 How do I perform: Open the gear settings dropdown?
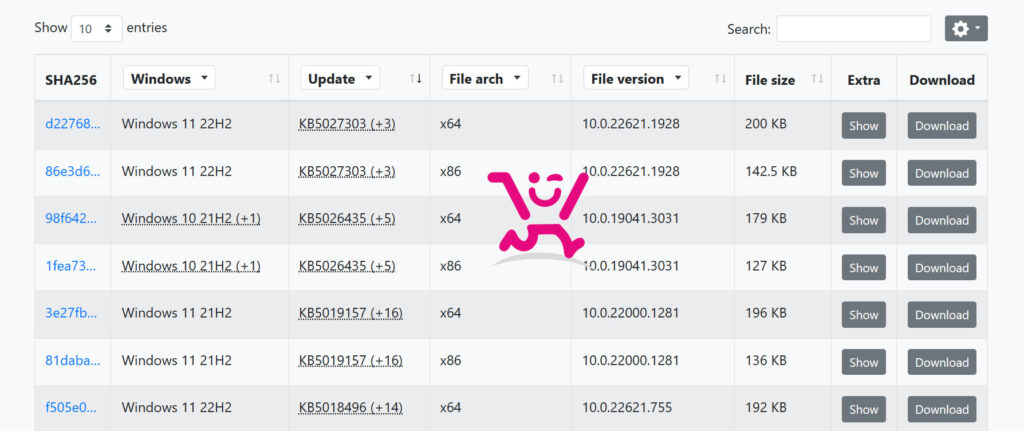(x=966, y=29)
